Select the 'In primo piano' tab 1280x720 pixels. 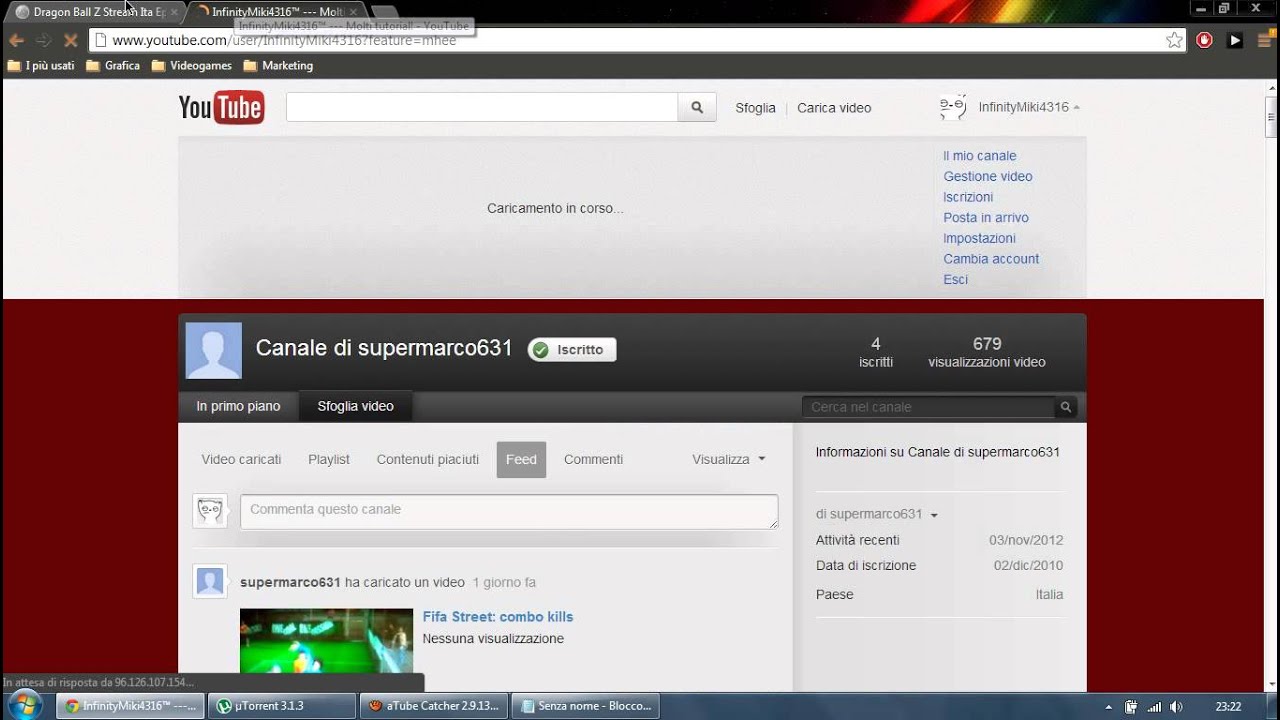coord(238,407)
